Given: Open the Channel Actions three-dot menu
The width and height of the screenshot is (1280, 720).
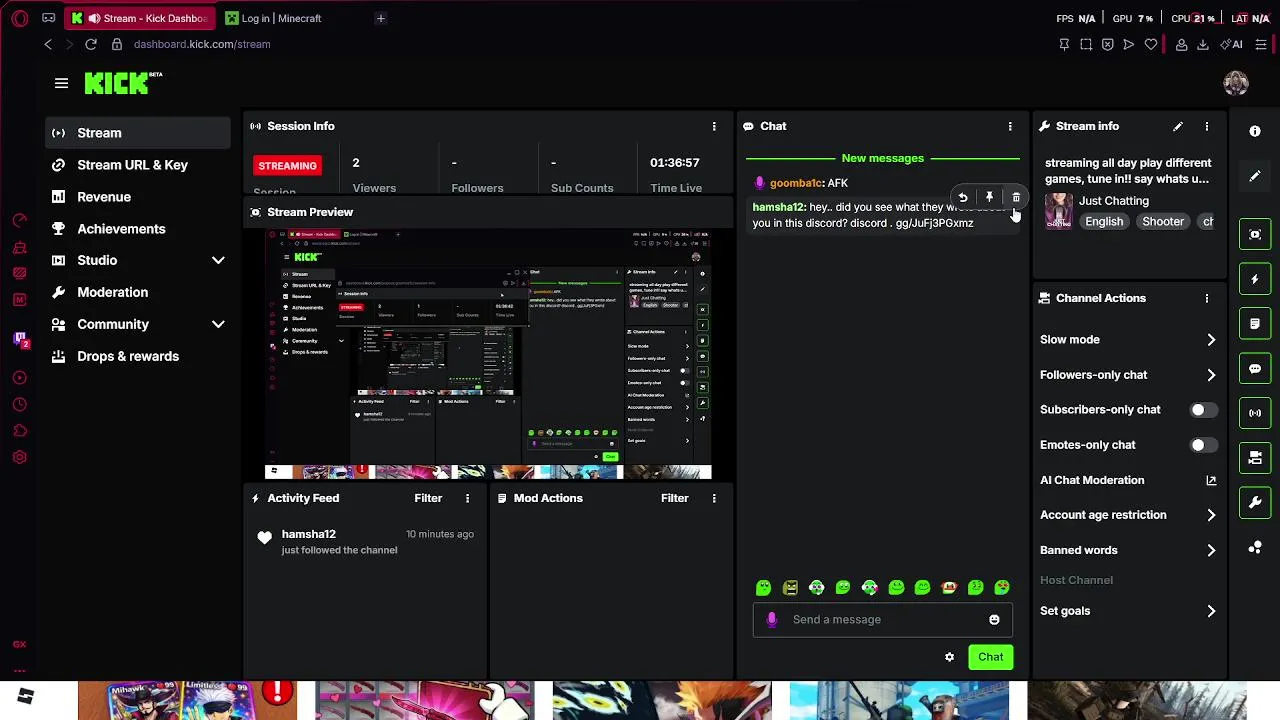Looking at the screenshot, I should pyautogui.click(x=1207, y=298).
